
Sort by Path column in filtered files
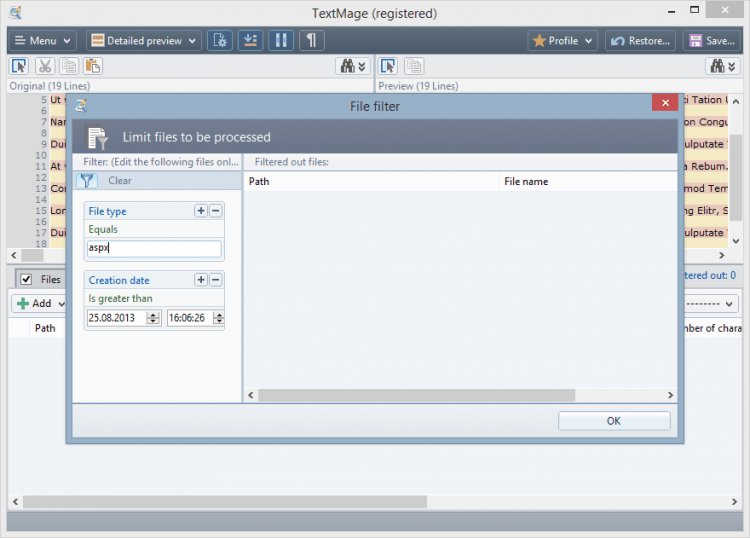(372, 182)
